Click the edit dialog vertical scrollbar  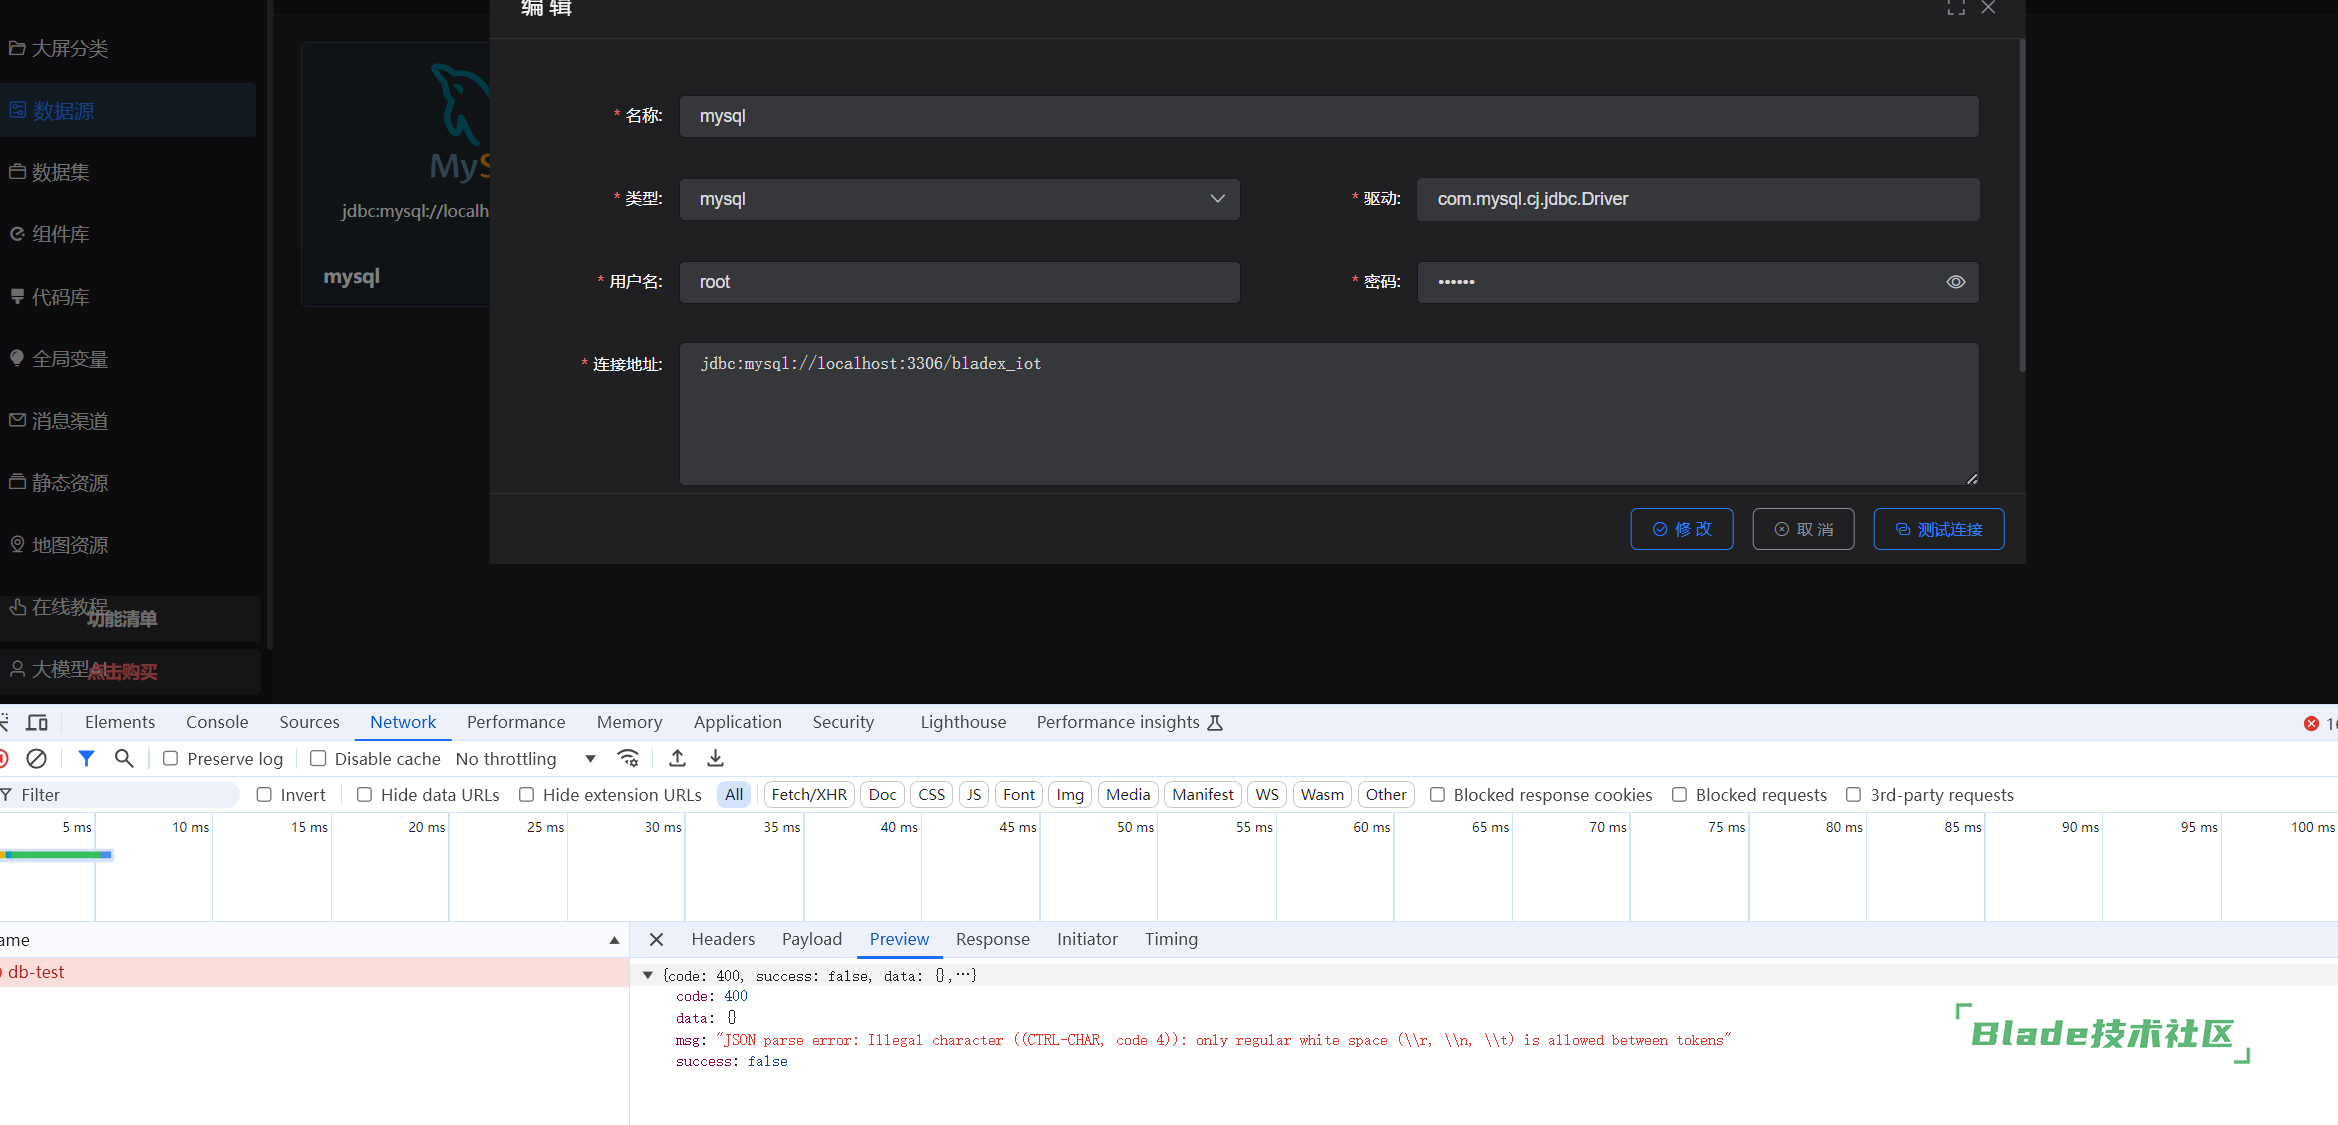pyautogui.click(x=2022, y=205)
